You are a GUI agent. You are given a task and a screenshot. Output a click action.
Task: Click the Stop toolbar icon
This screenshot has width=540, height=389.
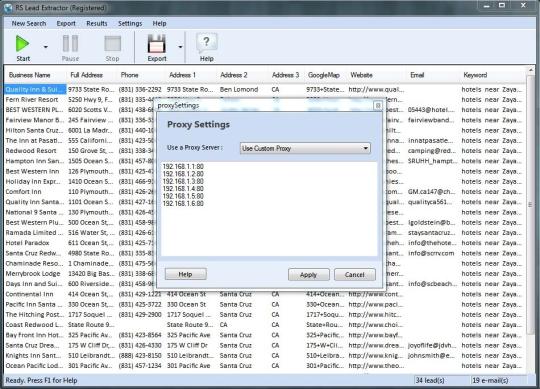112,44
